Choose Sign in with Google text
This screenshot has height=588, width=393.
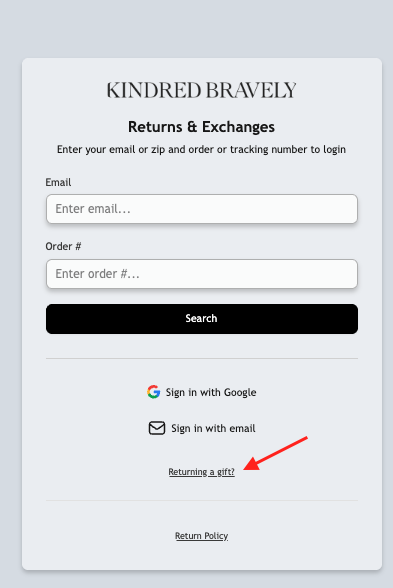click(211, 392)
